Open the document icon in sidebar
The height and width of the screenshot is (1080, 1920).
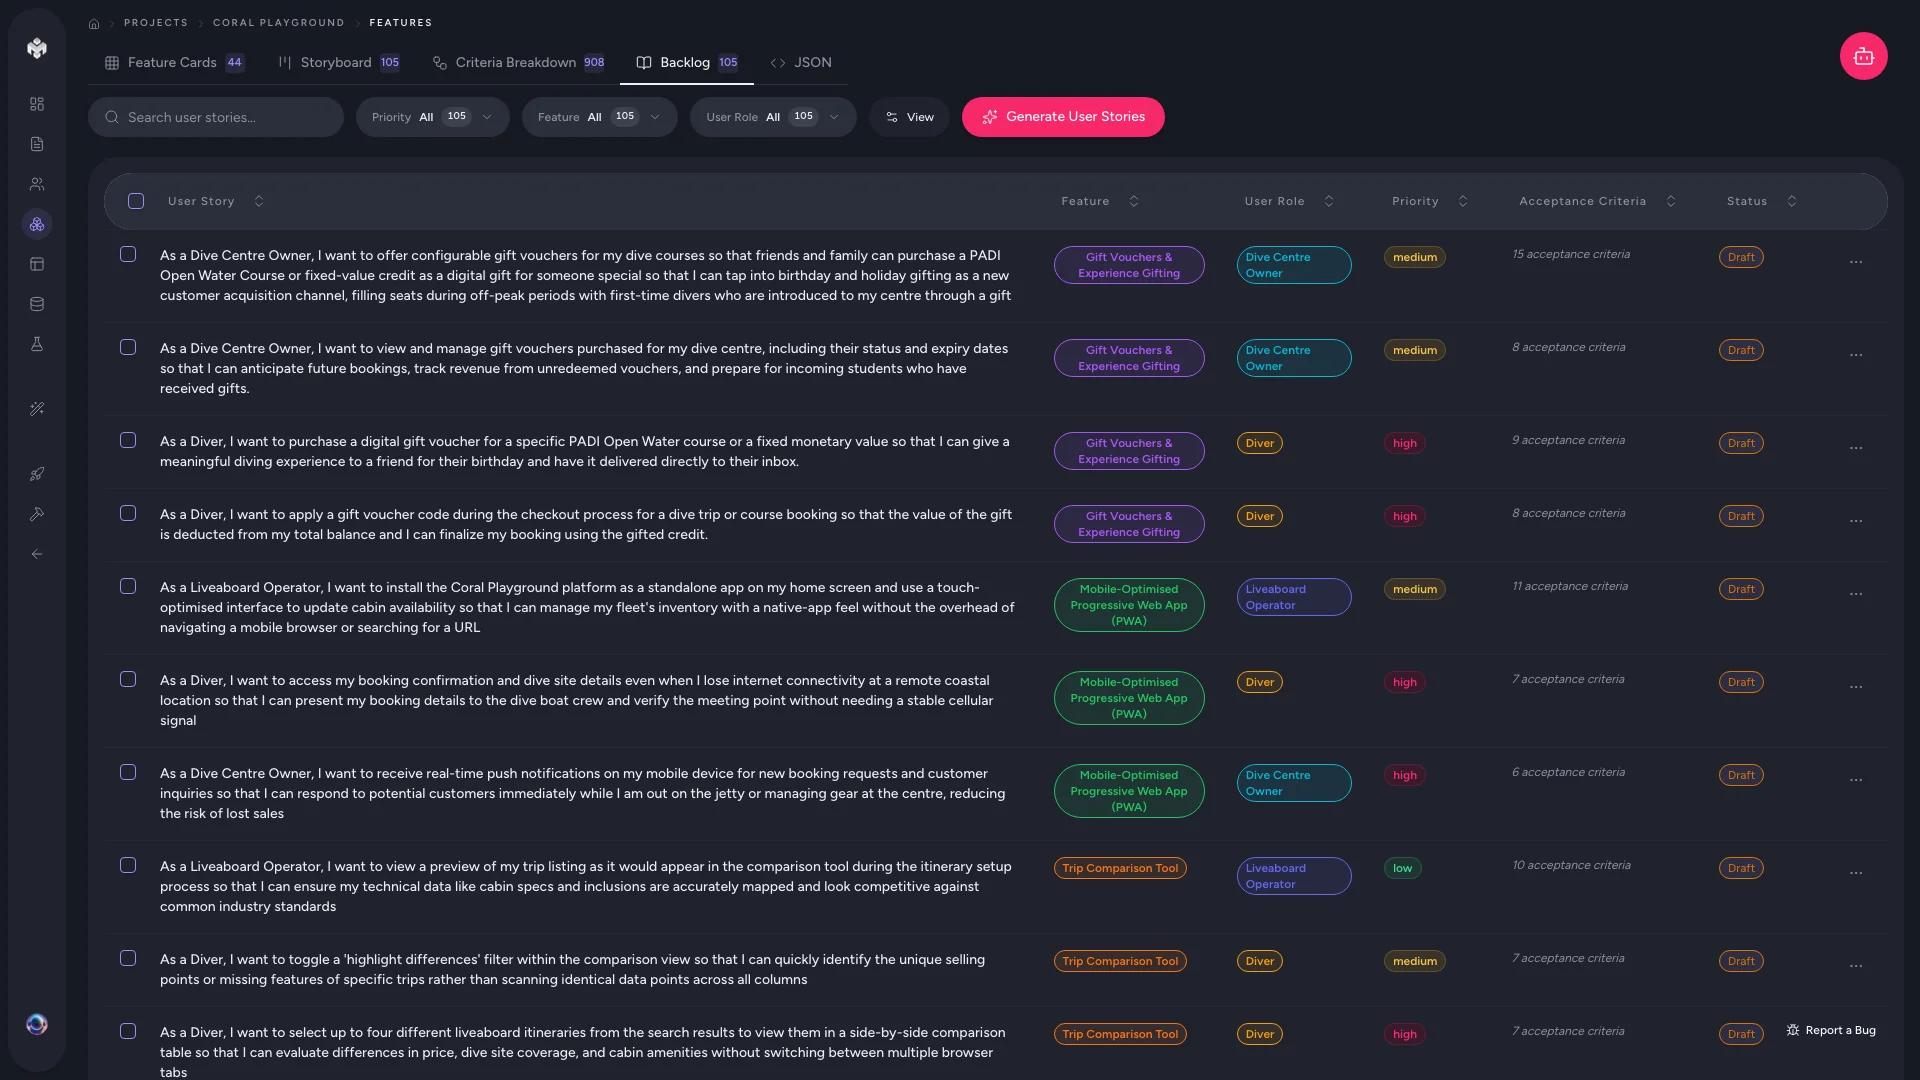click(37, 144)
